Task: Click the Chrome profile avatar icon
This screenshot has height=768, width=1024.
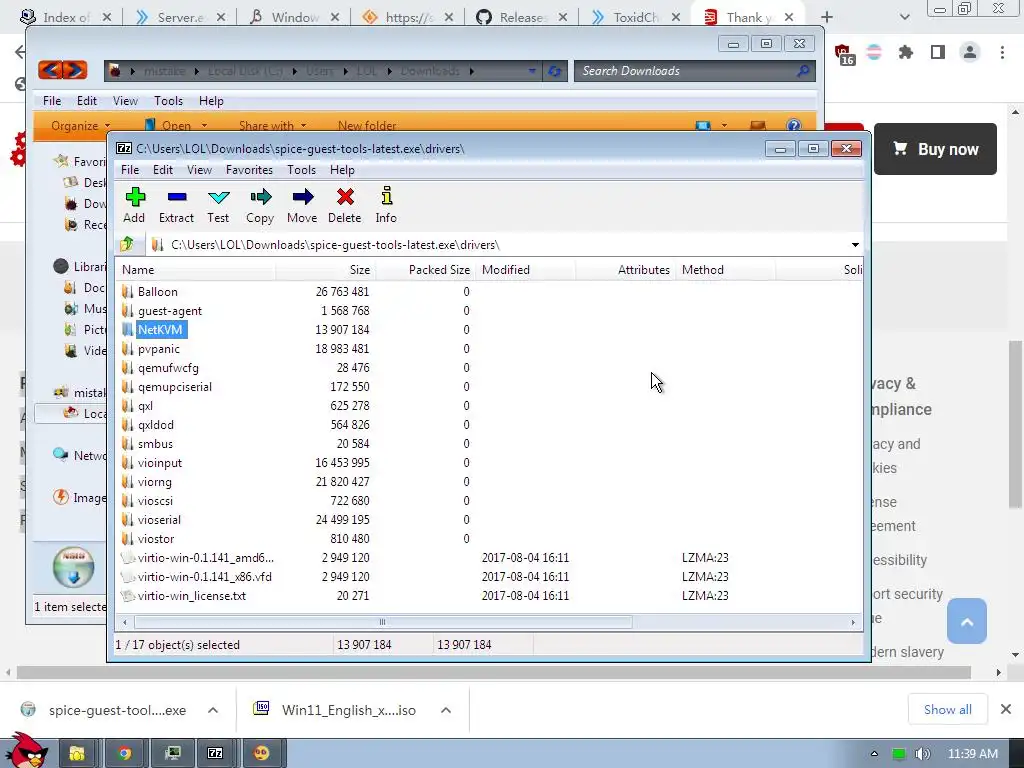Action: pyautogui.click(x=970, y=52)
